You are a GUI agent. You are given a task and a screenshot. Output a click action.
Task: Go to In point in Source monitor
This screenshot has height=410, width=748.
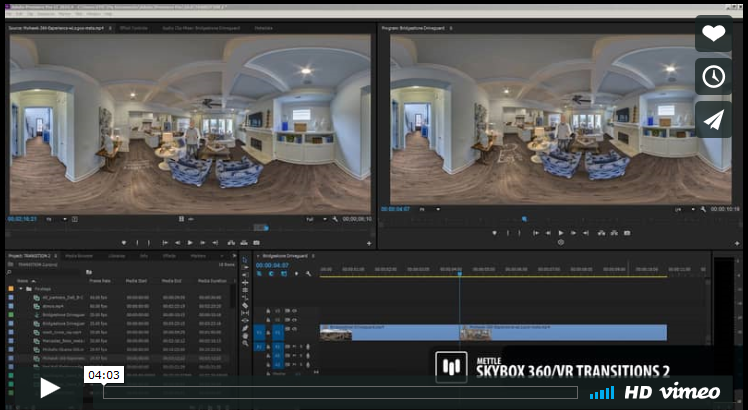tap(165, 243)
